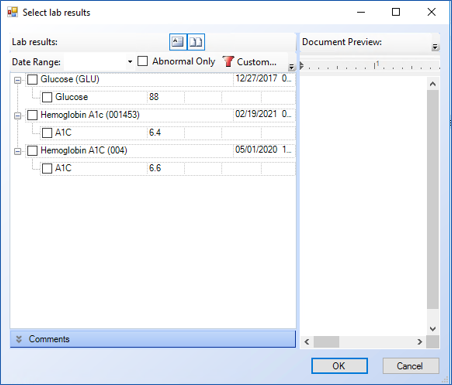Click the app icon in the title bar
This screenshot has height=385, width=452.
pyautogui.click(x=12, y=12)
